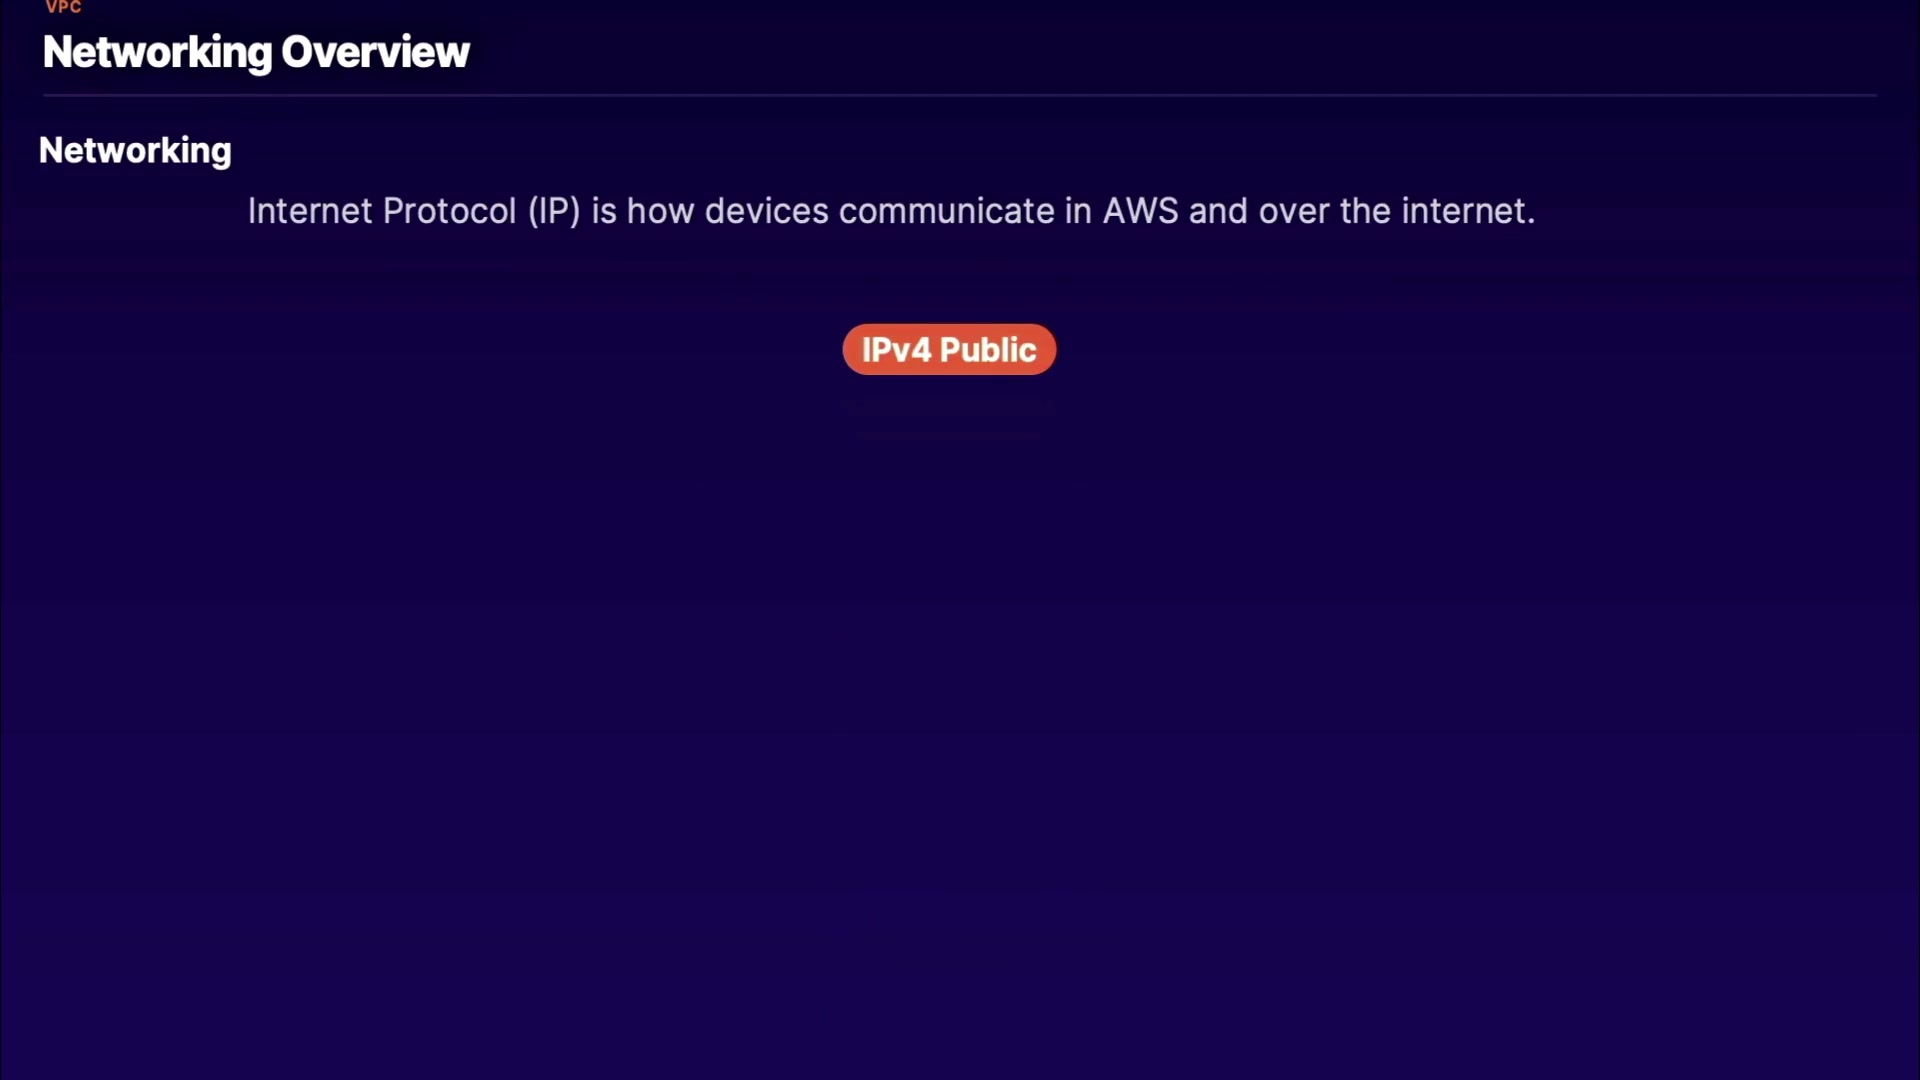Viewport: 1920px width, 1080px height.
Task: Click the word 'Internet' starting the sentence
Action: tap(309, 211)
